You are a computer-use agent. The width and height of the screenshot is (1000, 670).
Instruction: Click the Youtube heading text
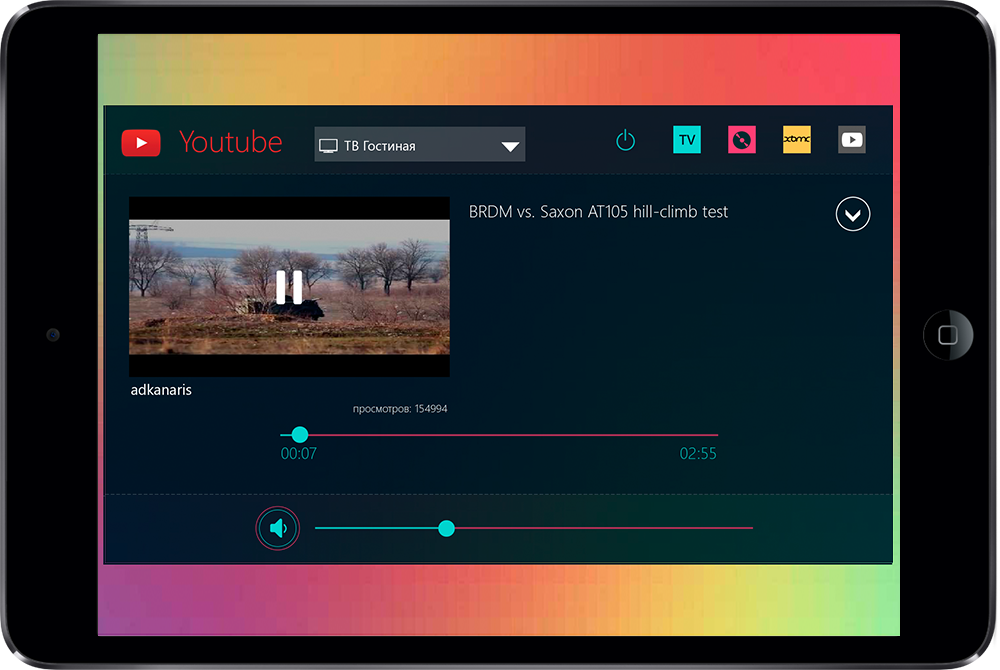(231, 142)
